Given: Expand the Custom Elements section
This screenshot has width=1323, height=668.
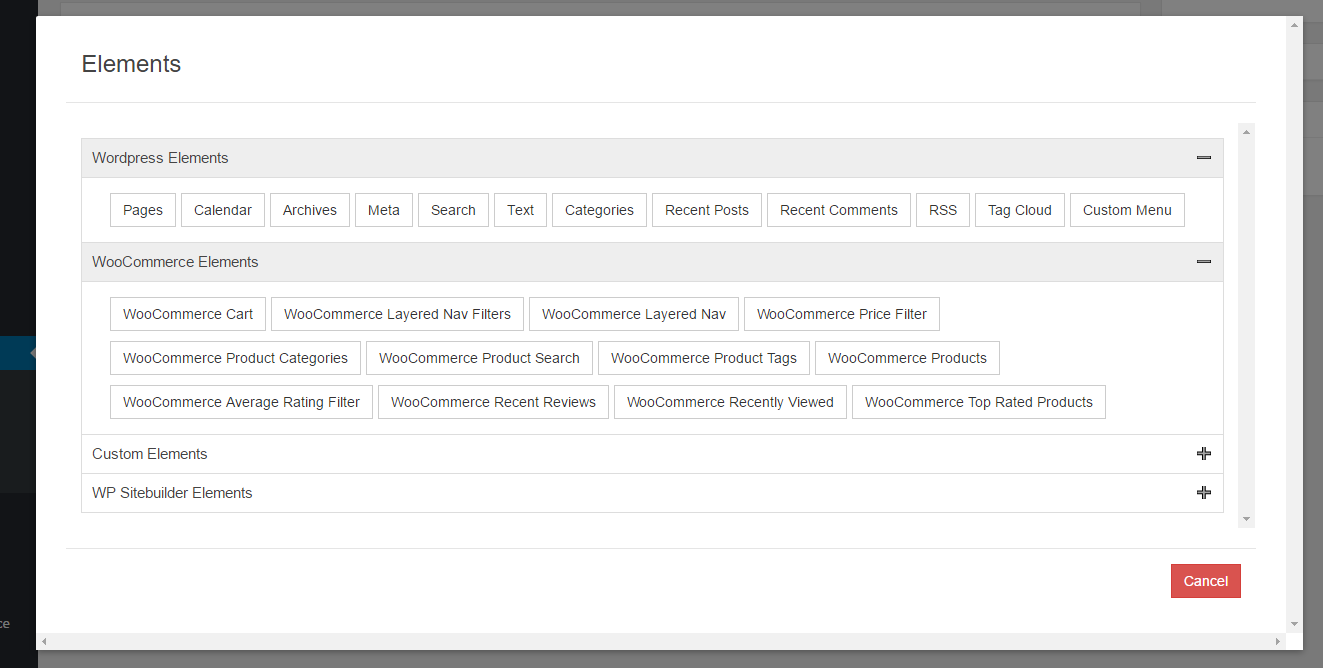Looking at the screenshot, I should coord(1203,453).
